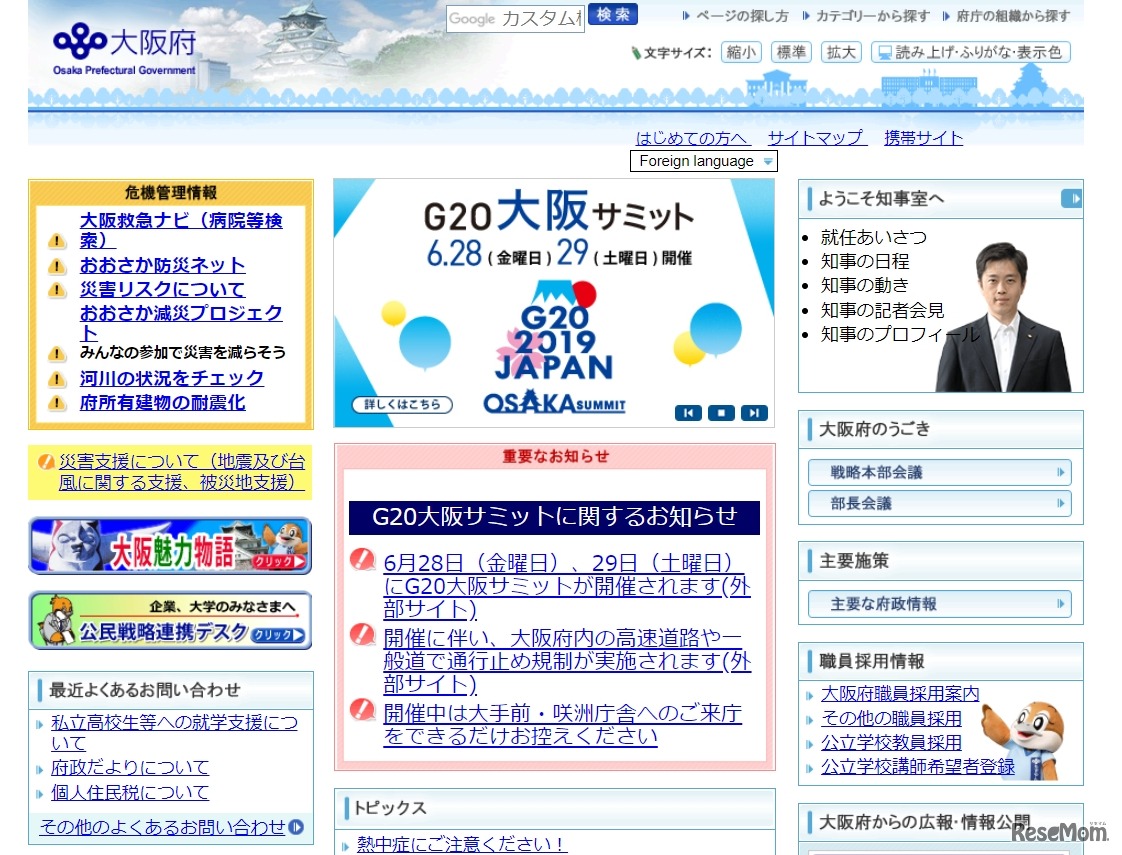Open 府政だよりについて link
The height and width of the screenshot is (855, 1122).
[x=130, y=768]
